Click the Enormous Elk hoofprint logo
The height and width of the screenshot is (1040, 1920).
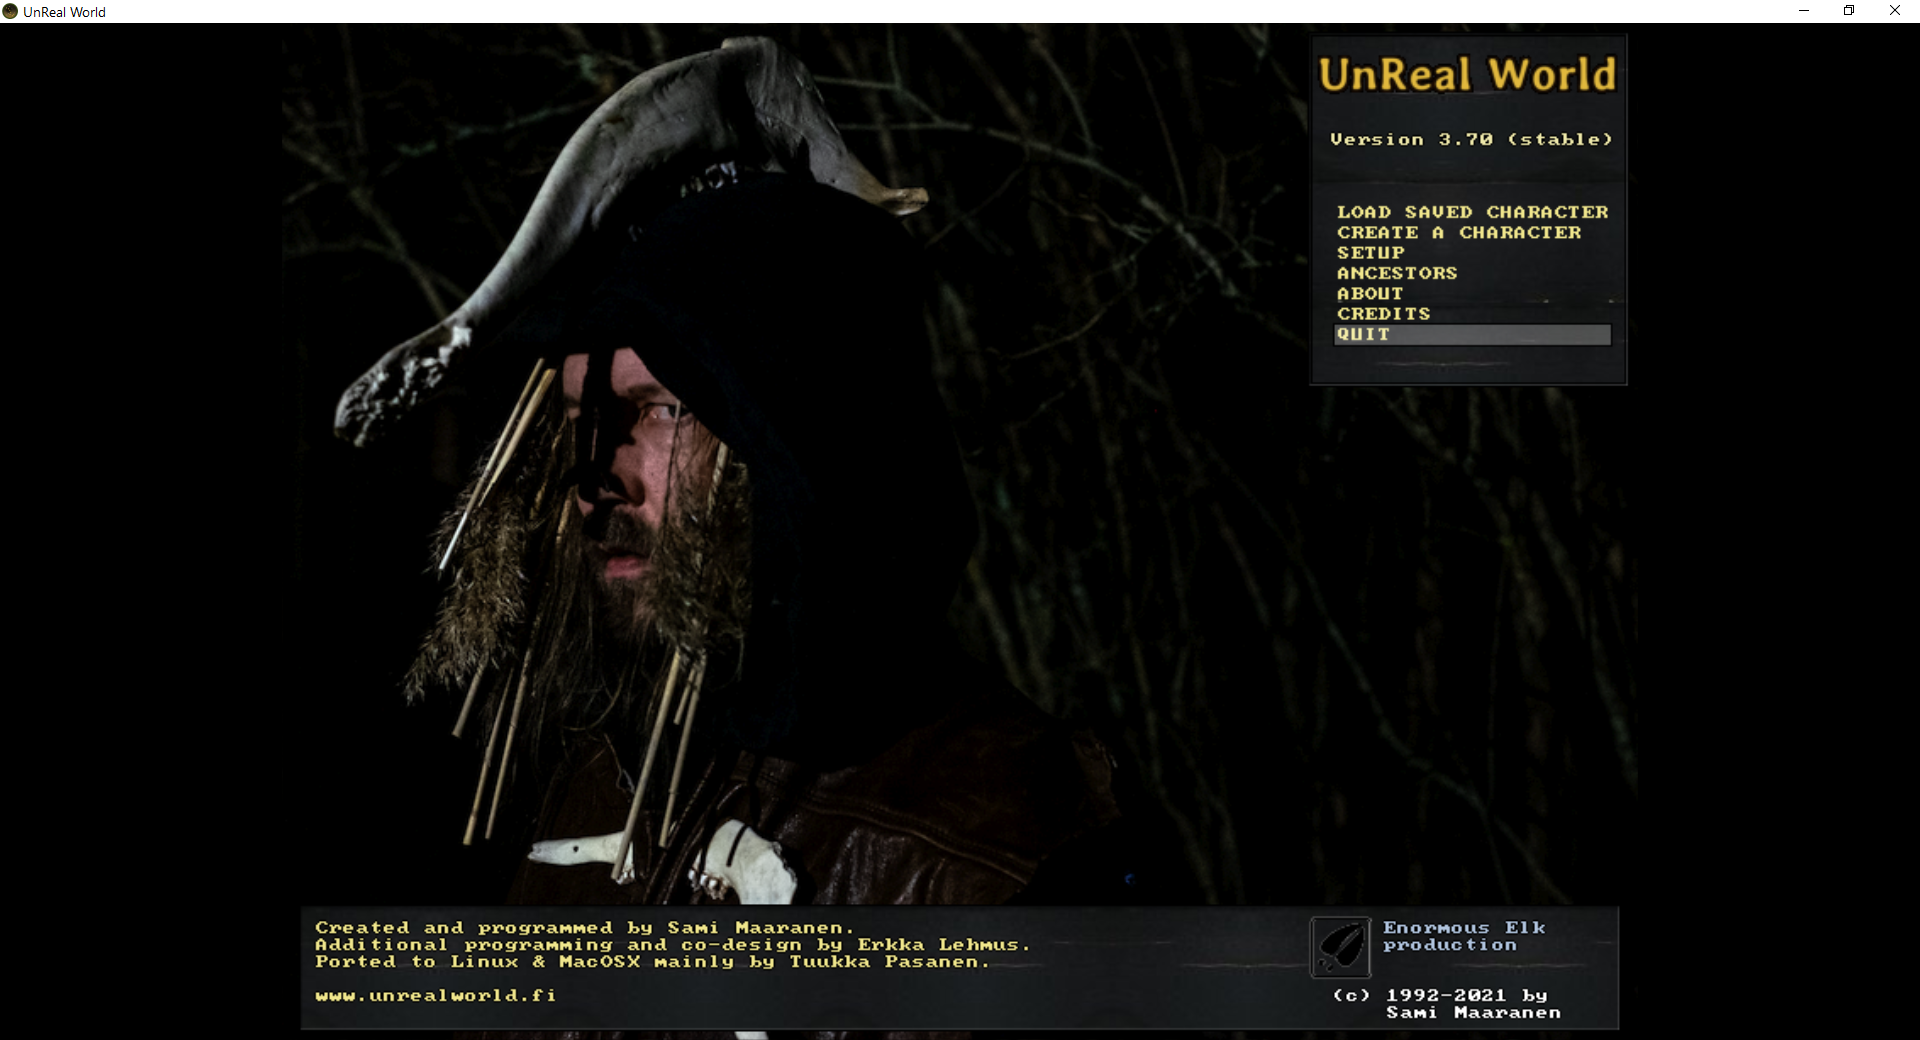pyautogui.click(x=1340, y=946)
